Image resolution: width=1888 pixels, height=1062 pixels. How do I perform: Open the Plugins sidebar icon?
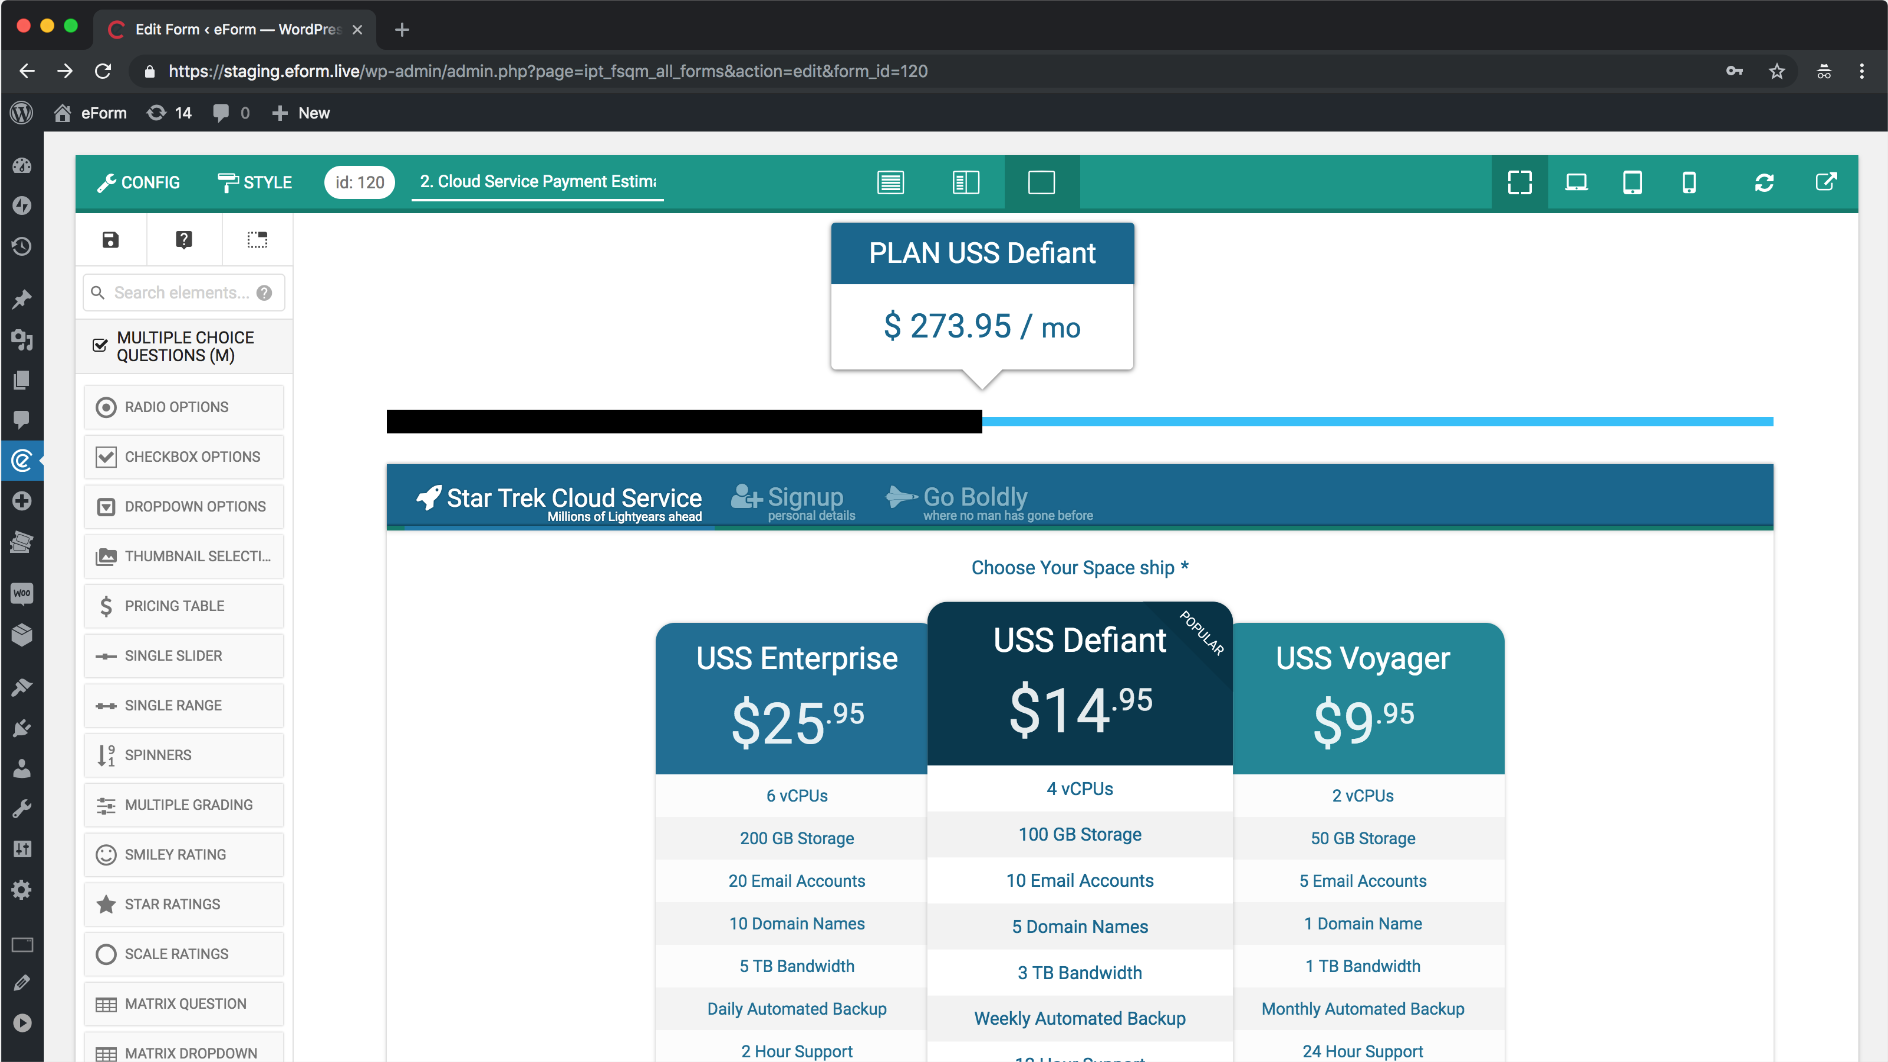pyautogui.click(x=22, y=728)
